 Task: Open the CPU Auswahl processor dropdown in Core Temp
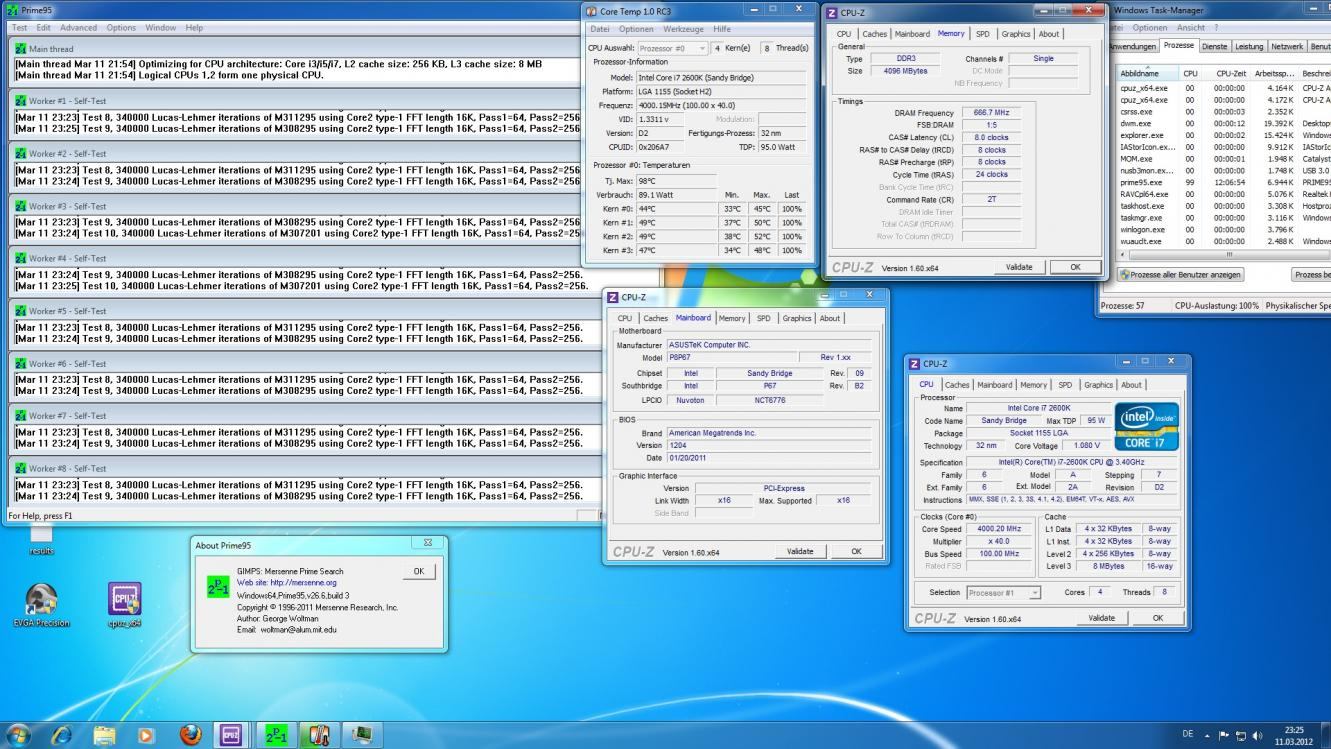click(x=672, y=48)
